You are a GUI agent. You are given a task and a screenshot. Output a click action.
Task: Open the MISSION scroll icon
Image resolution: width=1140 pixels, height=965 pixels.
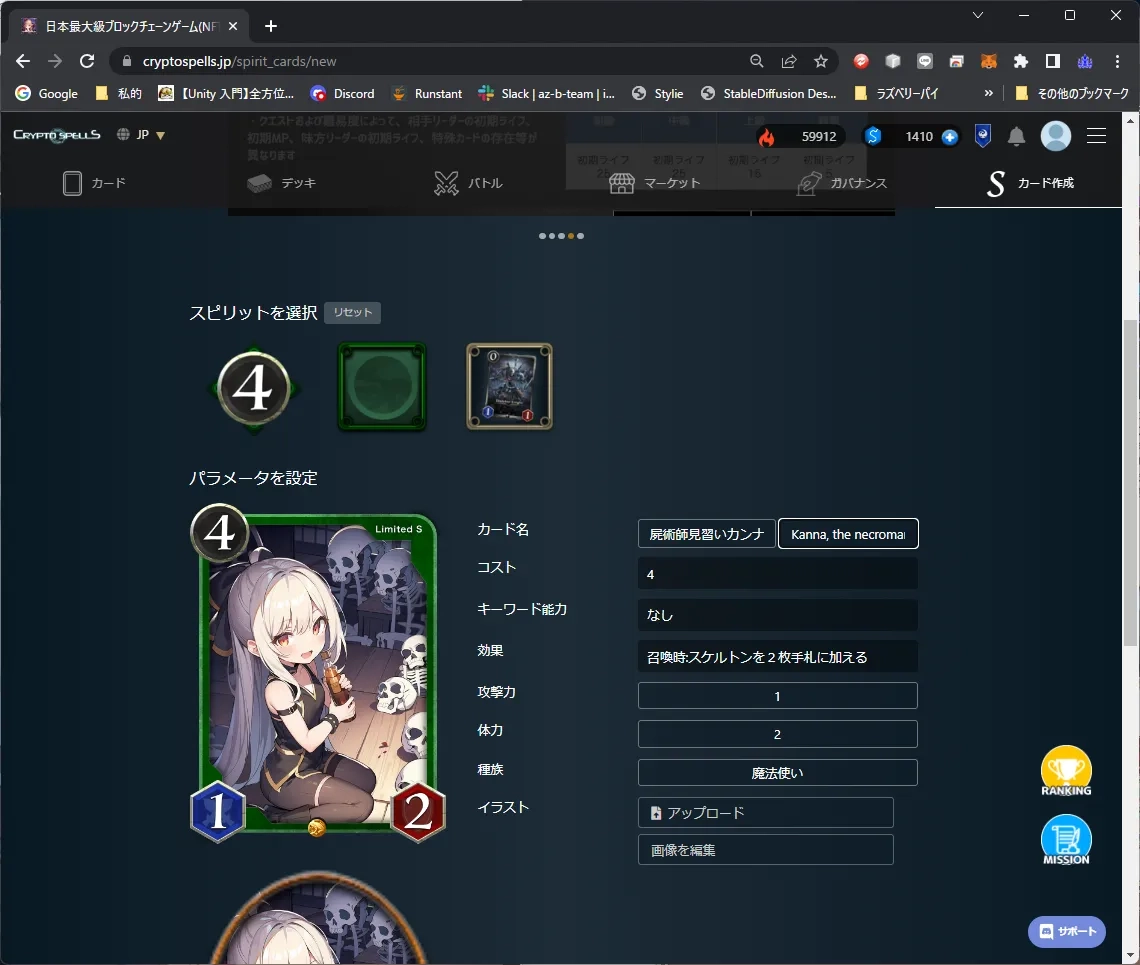pos(1066,840)
